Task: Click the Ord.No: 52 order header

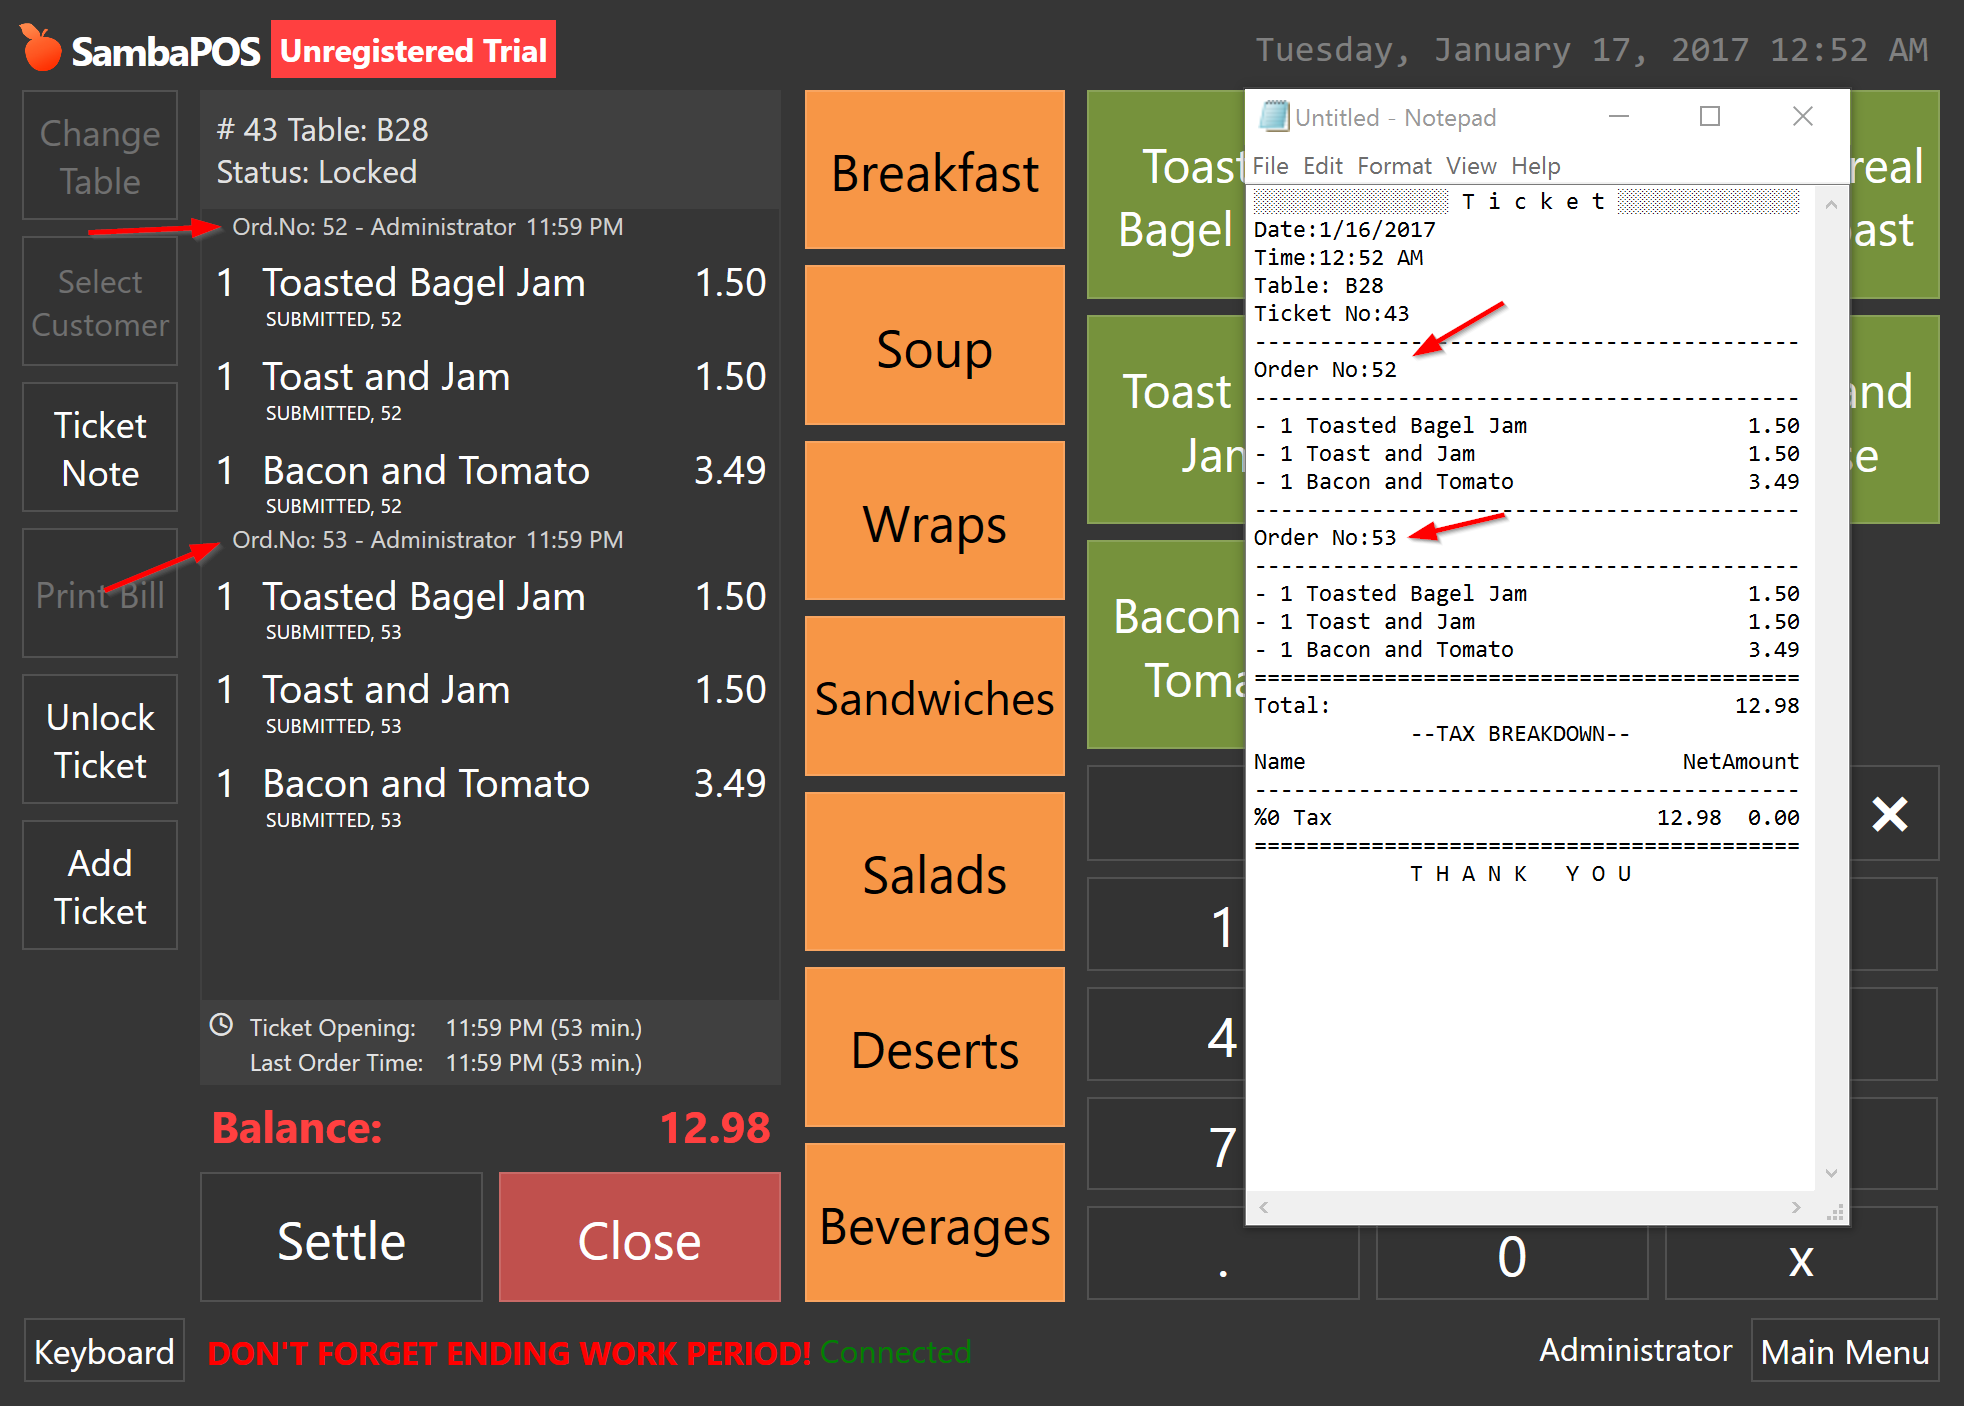Action: [428, 227]
